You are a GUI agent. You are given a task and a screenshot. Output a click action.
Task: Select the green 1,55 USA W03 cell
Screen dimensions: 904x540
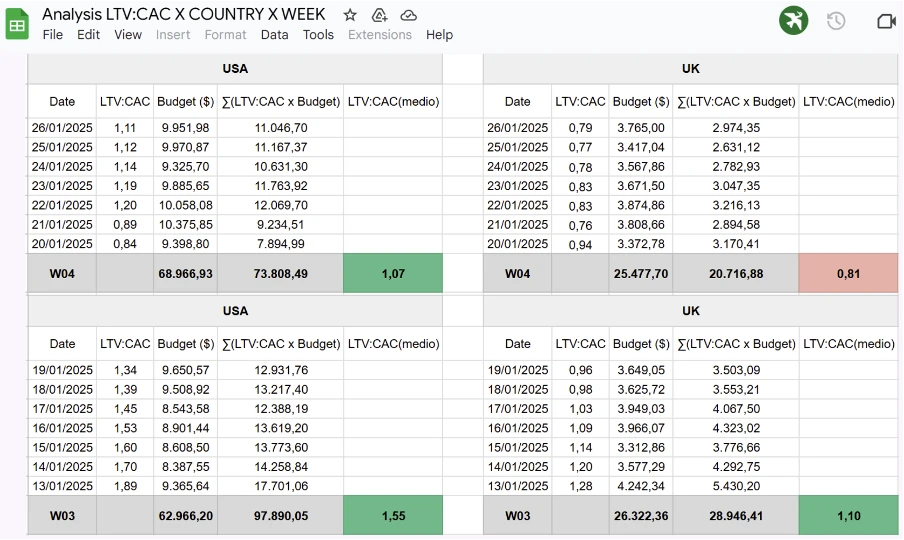393,515
